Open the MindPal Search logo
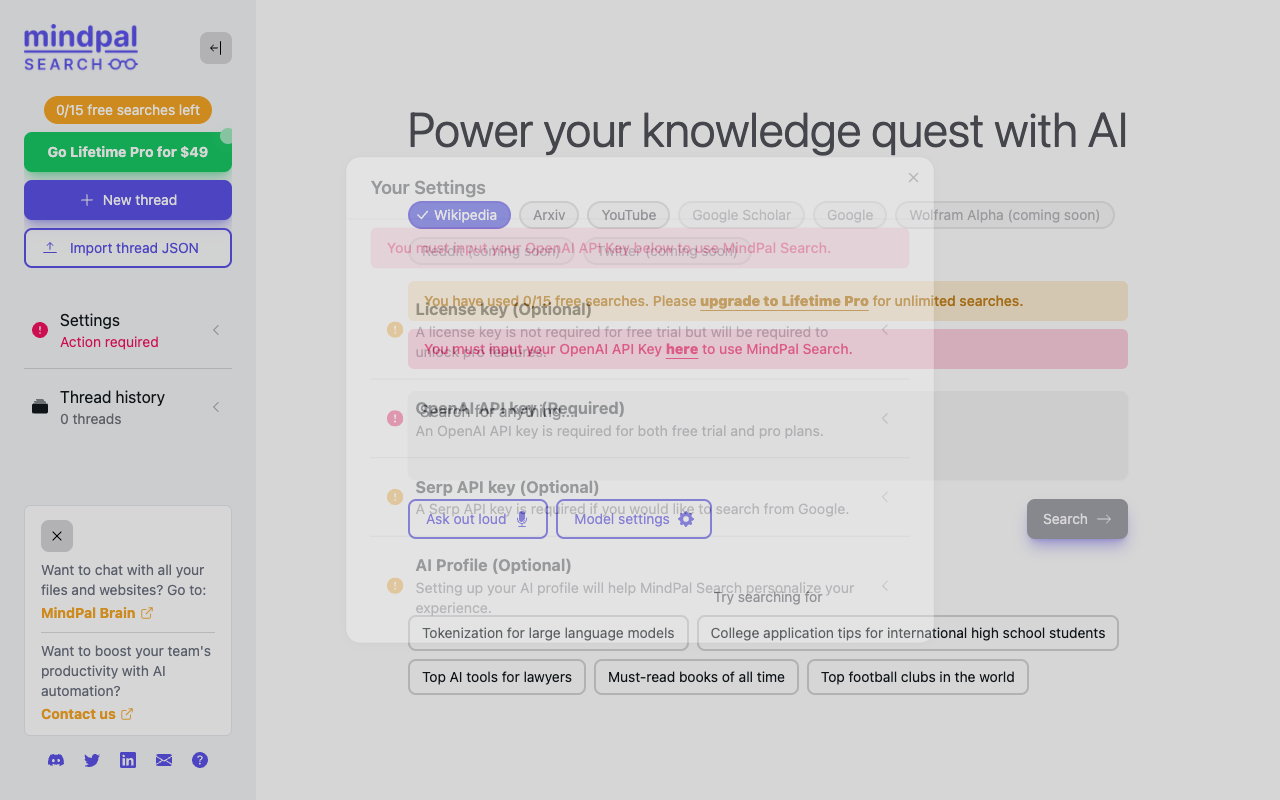This screenshot has height=800, width=1280. [x=81, y=48]
